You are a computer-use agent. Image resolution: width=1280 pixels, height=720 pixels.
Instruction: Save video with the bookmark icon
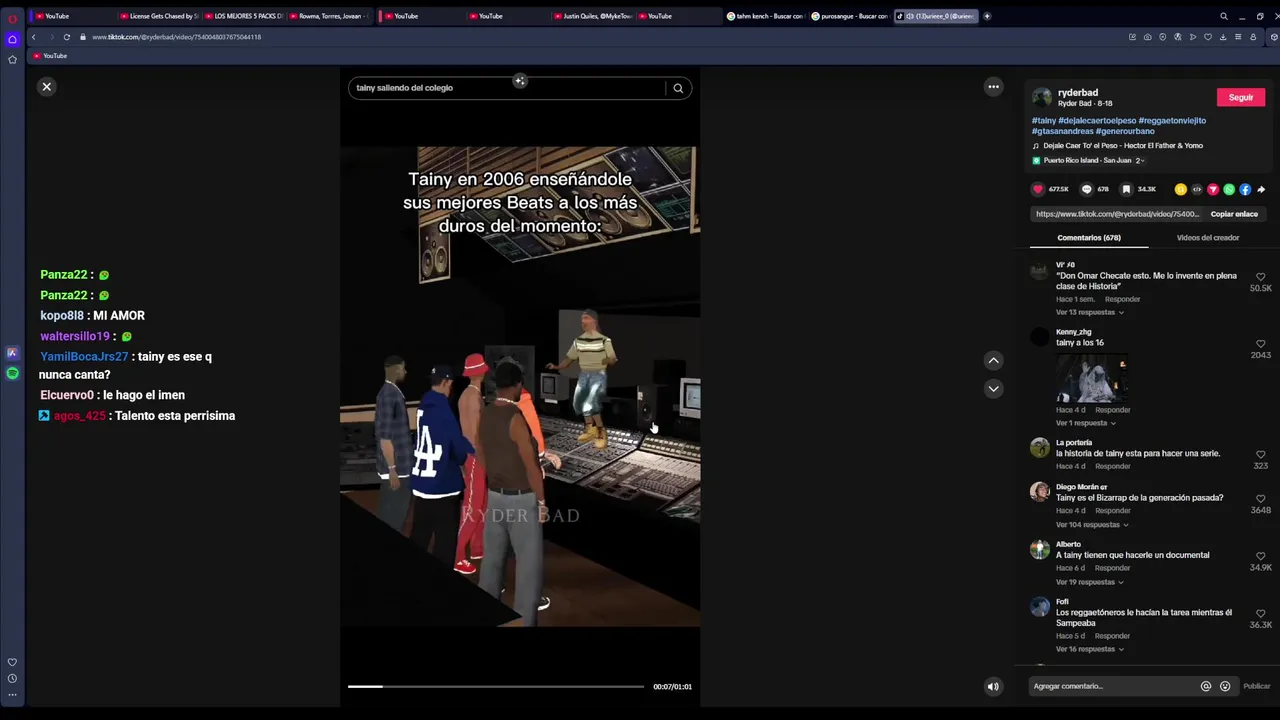(1126, 189)
